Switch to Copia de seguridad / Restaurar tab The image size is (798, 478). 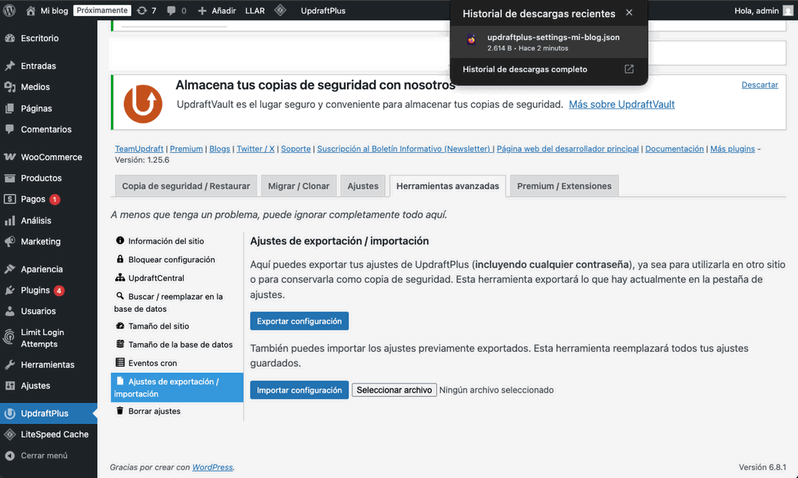point(186,186)
